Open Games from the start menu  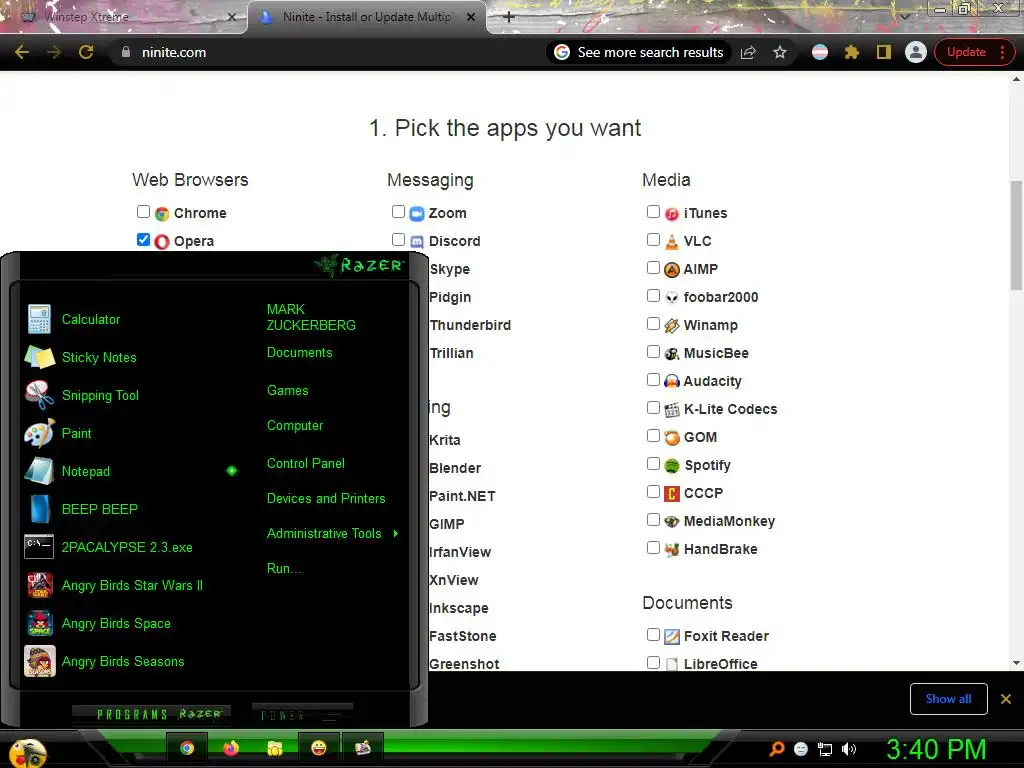pos(287,391)
